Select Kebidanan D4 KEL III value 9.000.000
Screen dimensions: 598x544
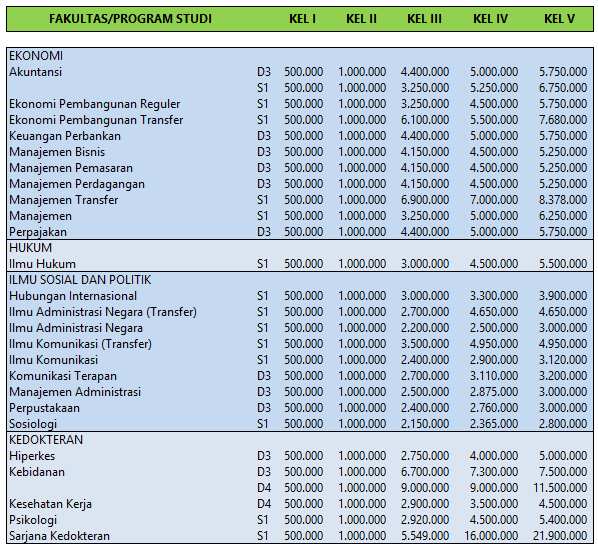tap(424, 488)
